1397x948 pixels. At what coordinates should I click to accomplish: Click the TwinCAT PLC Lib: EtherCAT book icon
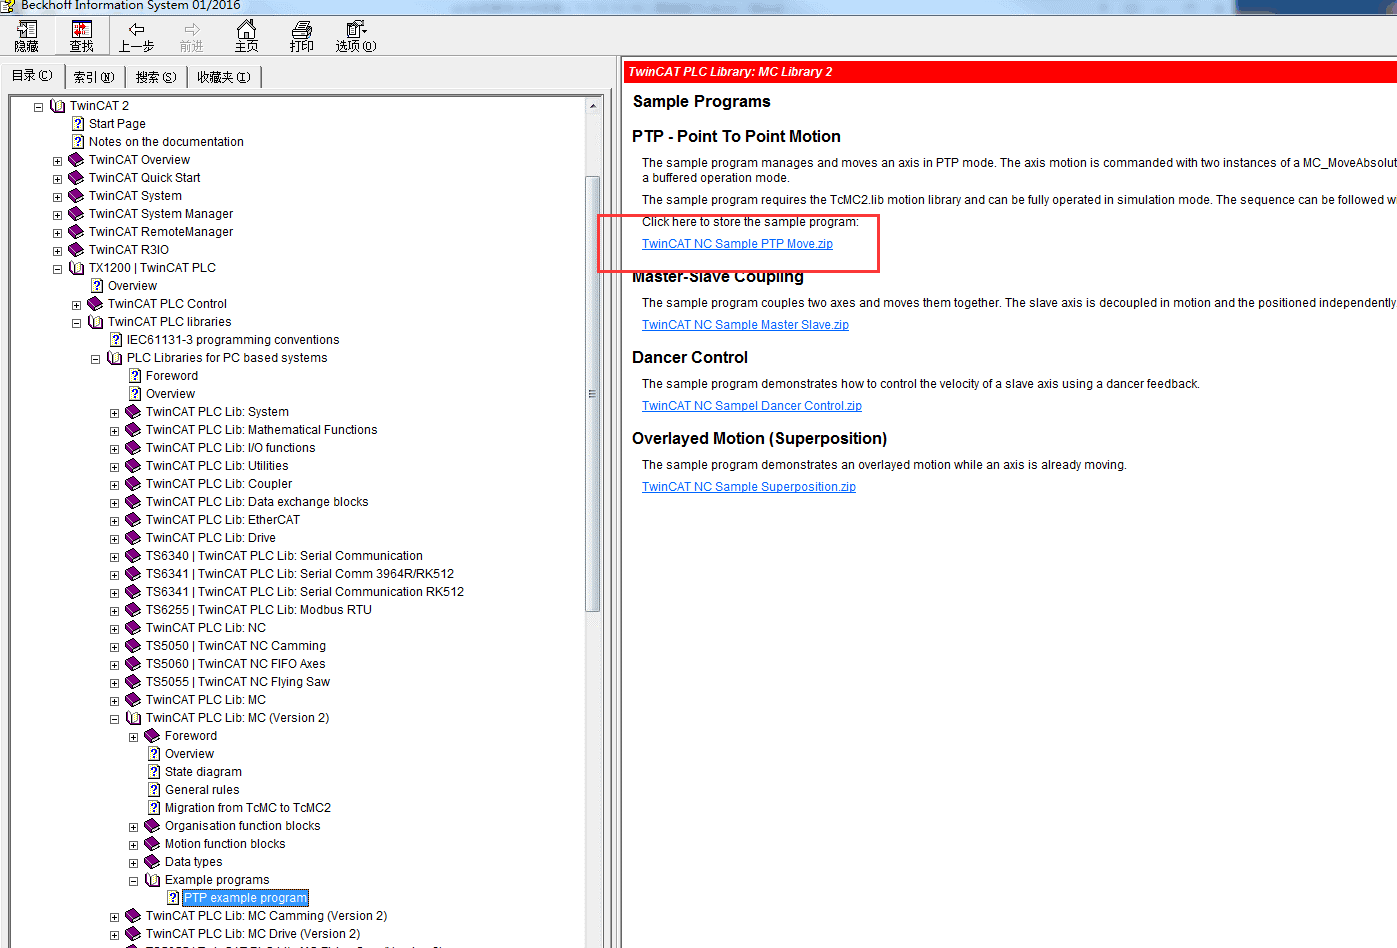click(133, 519)
